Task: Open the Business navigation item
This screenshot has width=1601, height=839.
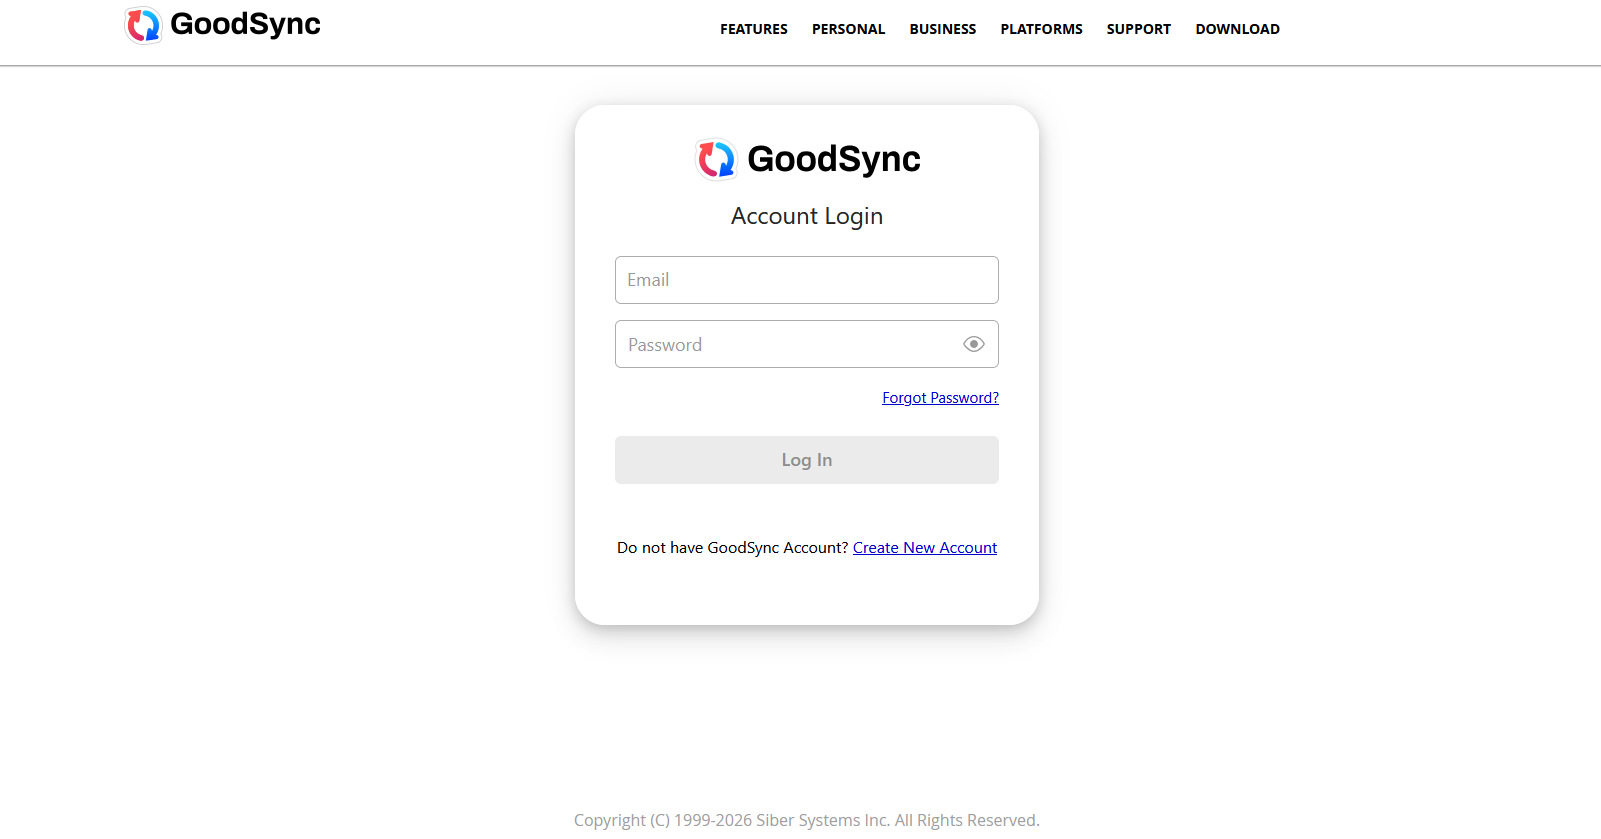Action: click(x=942, y=29)
